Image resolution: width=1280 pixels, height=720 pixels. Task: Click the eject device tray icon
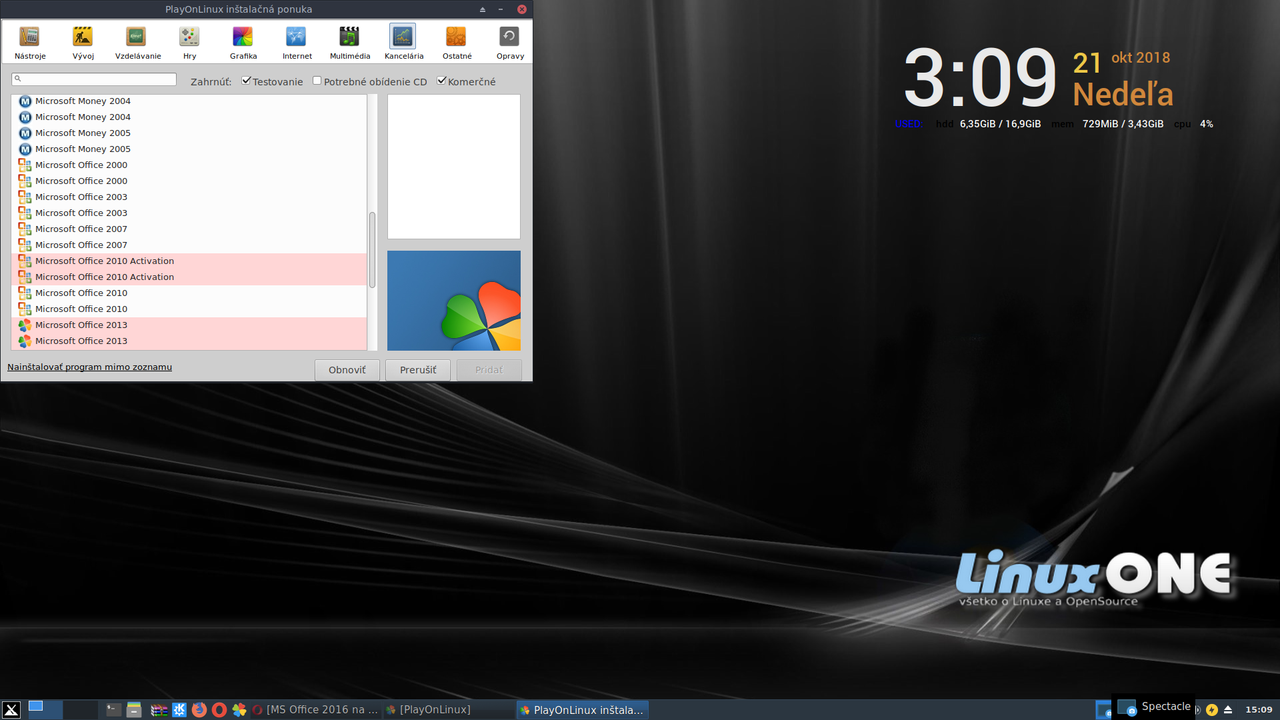click(x=1227, y=710)
